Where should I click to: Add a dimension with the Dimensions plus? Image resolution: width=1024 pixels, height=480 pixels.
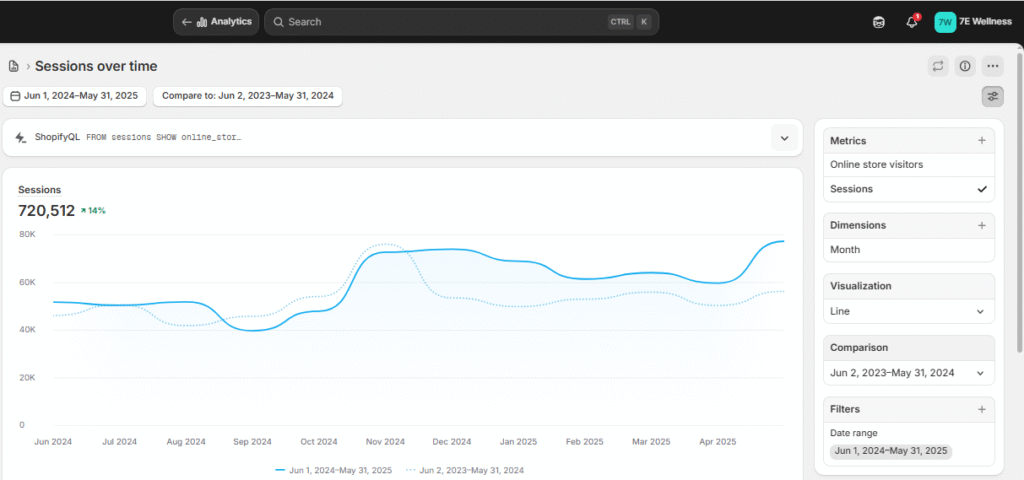(x=982, y=225)
